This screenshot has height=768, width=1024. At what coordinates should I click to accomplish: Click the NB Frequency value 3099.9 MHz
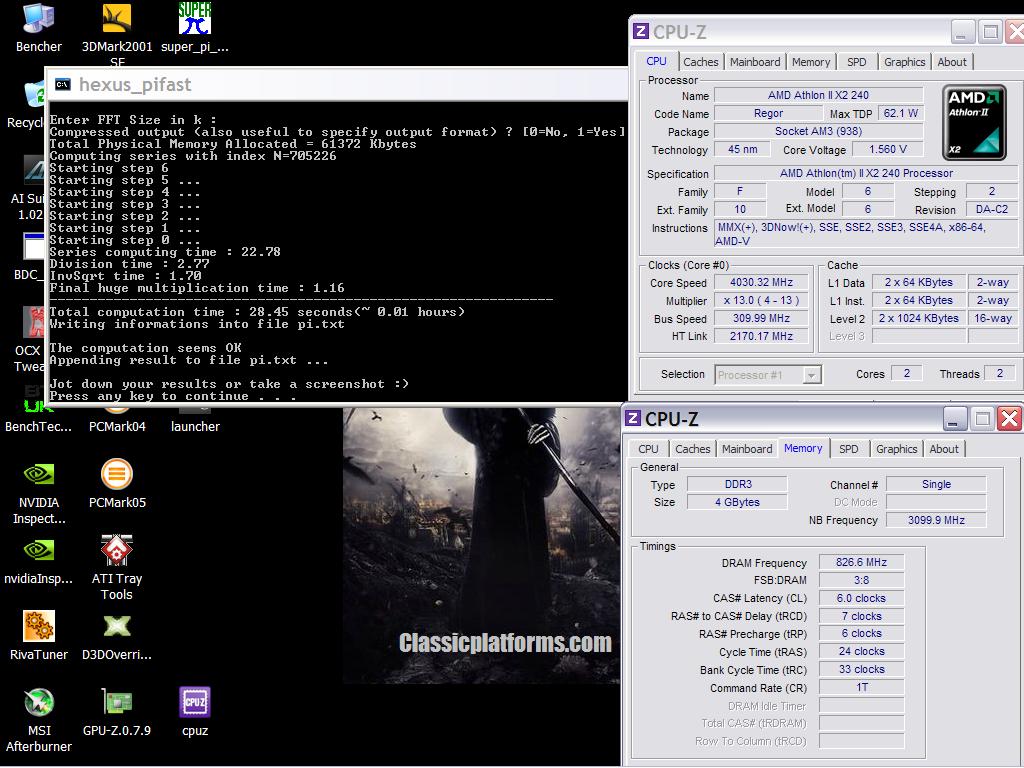pos(936,520)
